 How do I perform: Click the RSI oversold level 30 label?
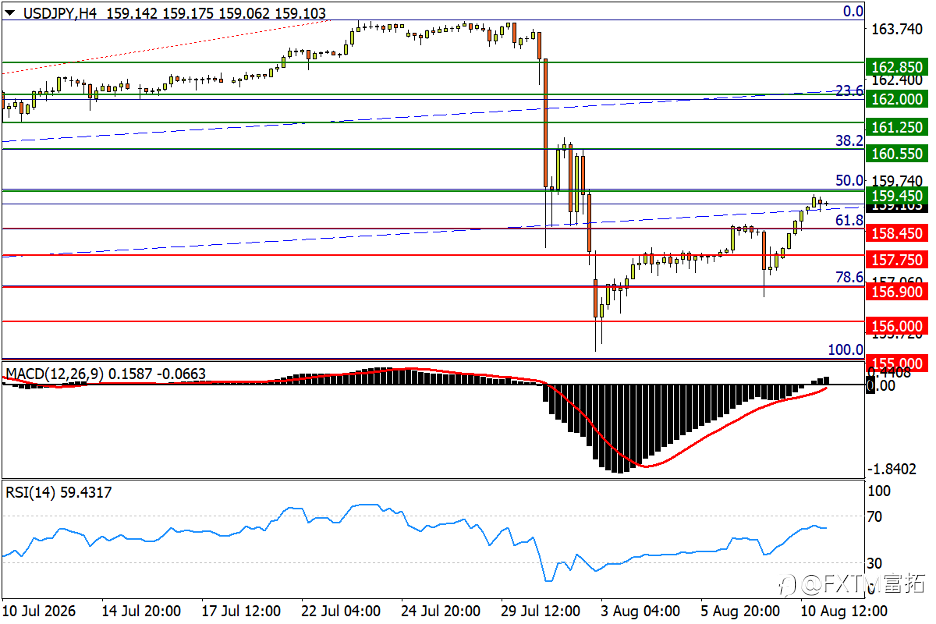(x=875, y=563)
